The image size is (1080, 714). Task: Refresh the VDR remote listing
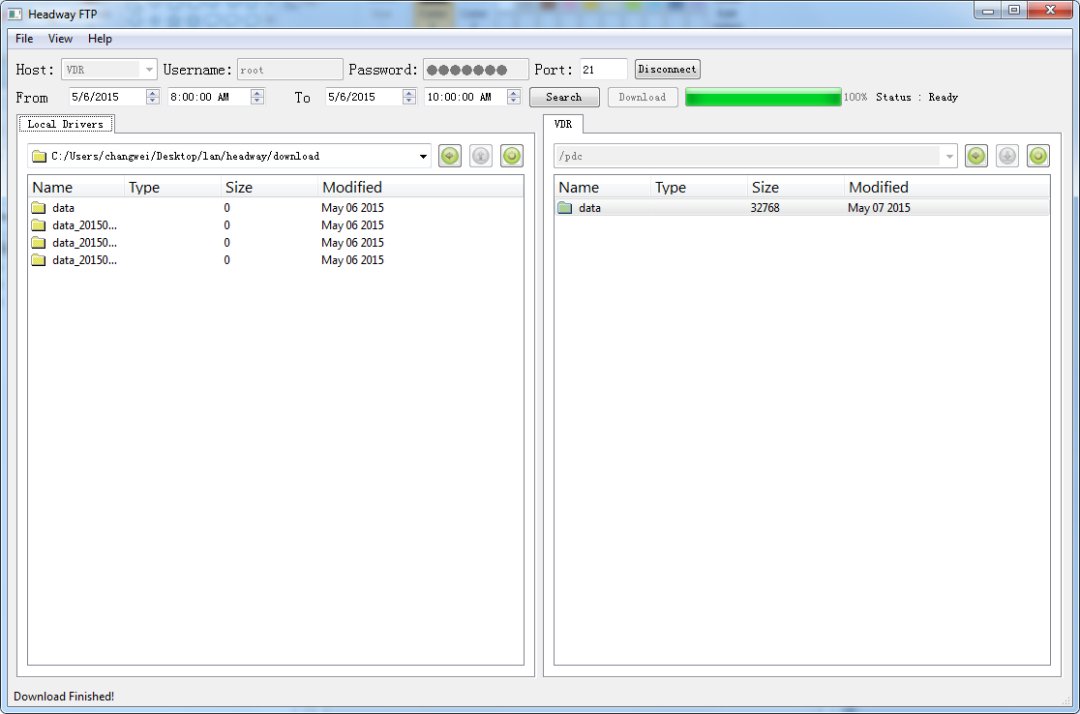pos(1038,156)
